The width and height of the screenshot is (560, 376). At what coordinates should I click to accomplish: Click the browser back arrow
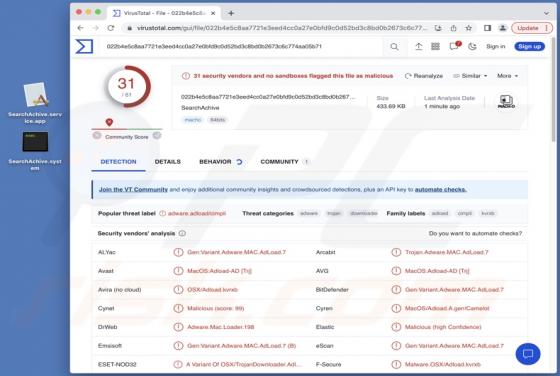point(81,28)
